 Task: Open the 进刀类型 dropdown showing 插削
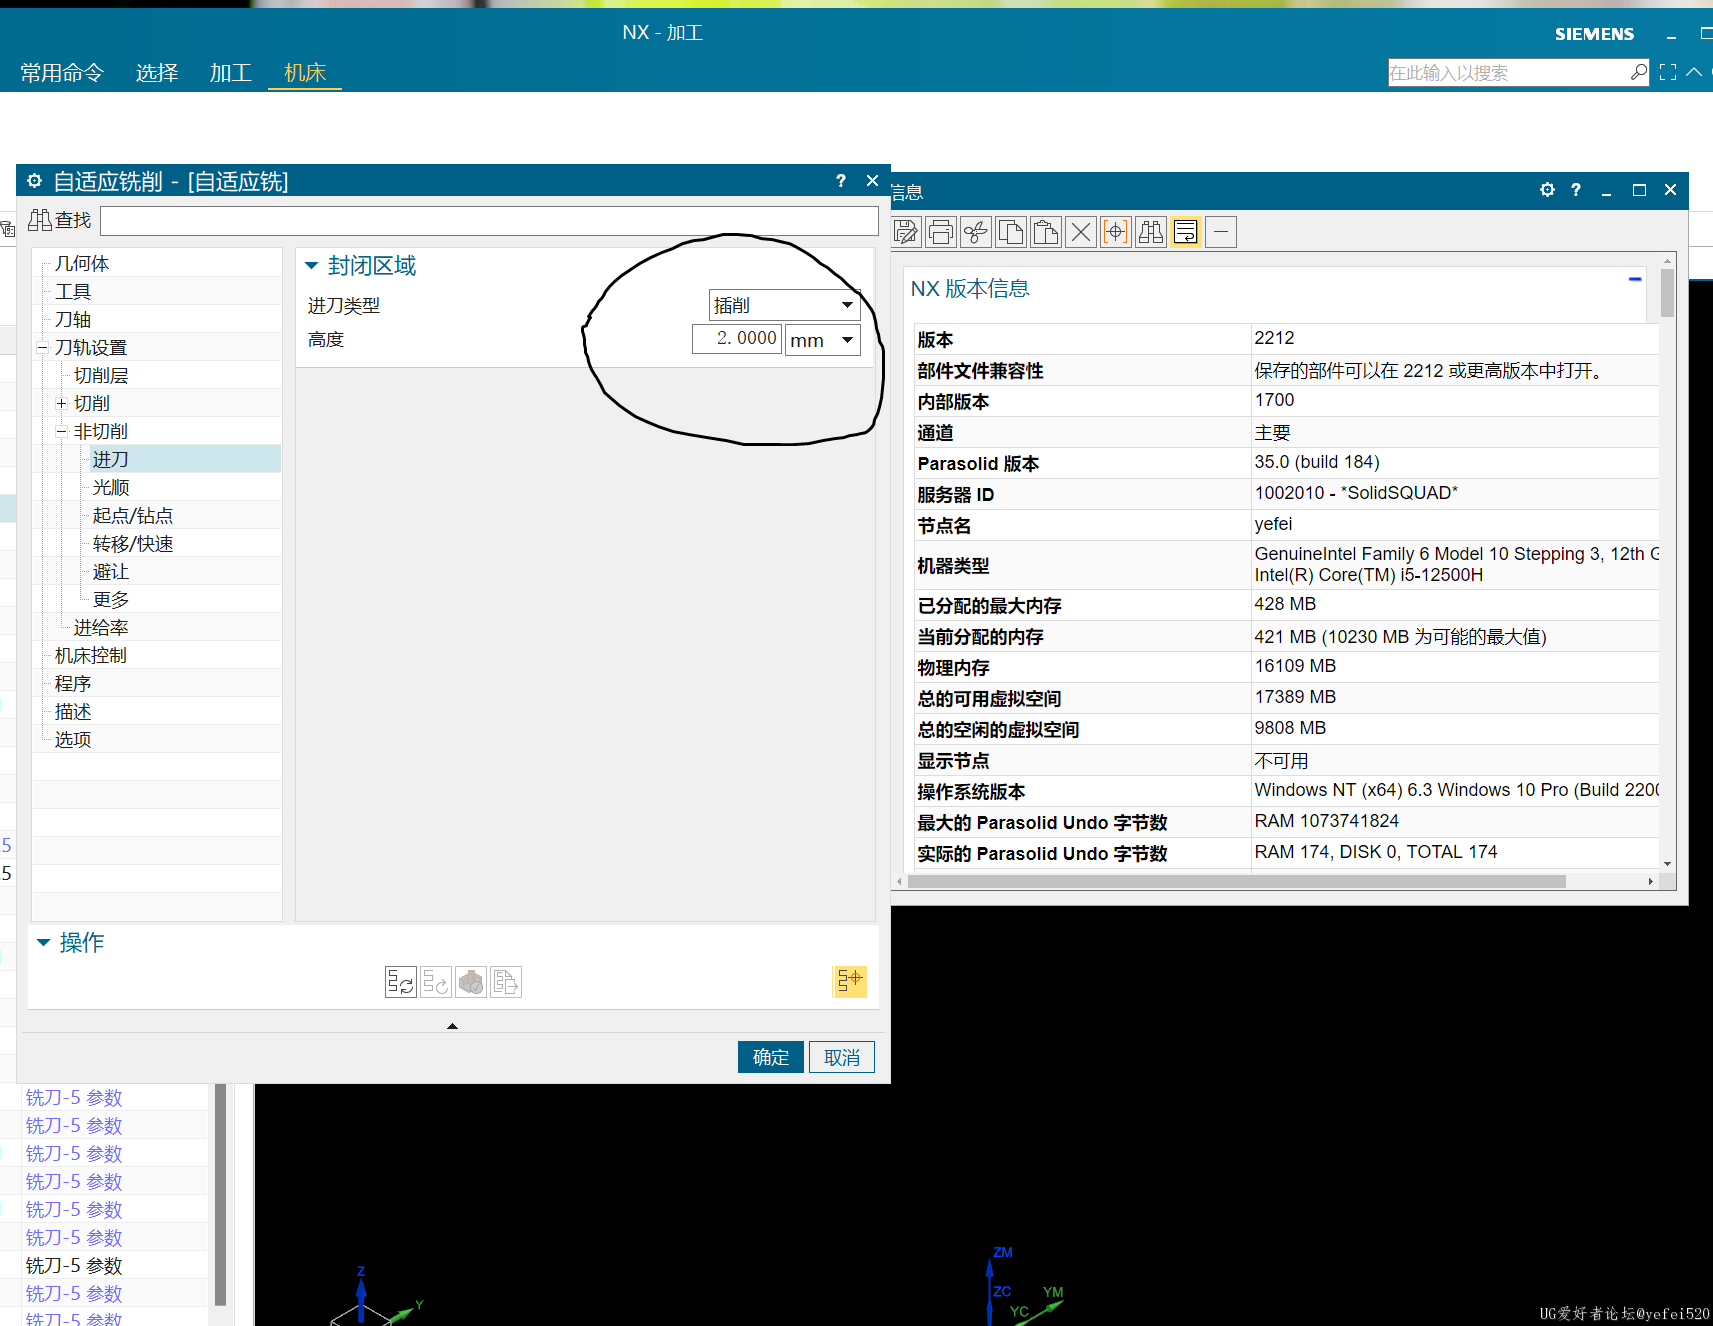pos(785,305)
